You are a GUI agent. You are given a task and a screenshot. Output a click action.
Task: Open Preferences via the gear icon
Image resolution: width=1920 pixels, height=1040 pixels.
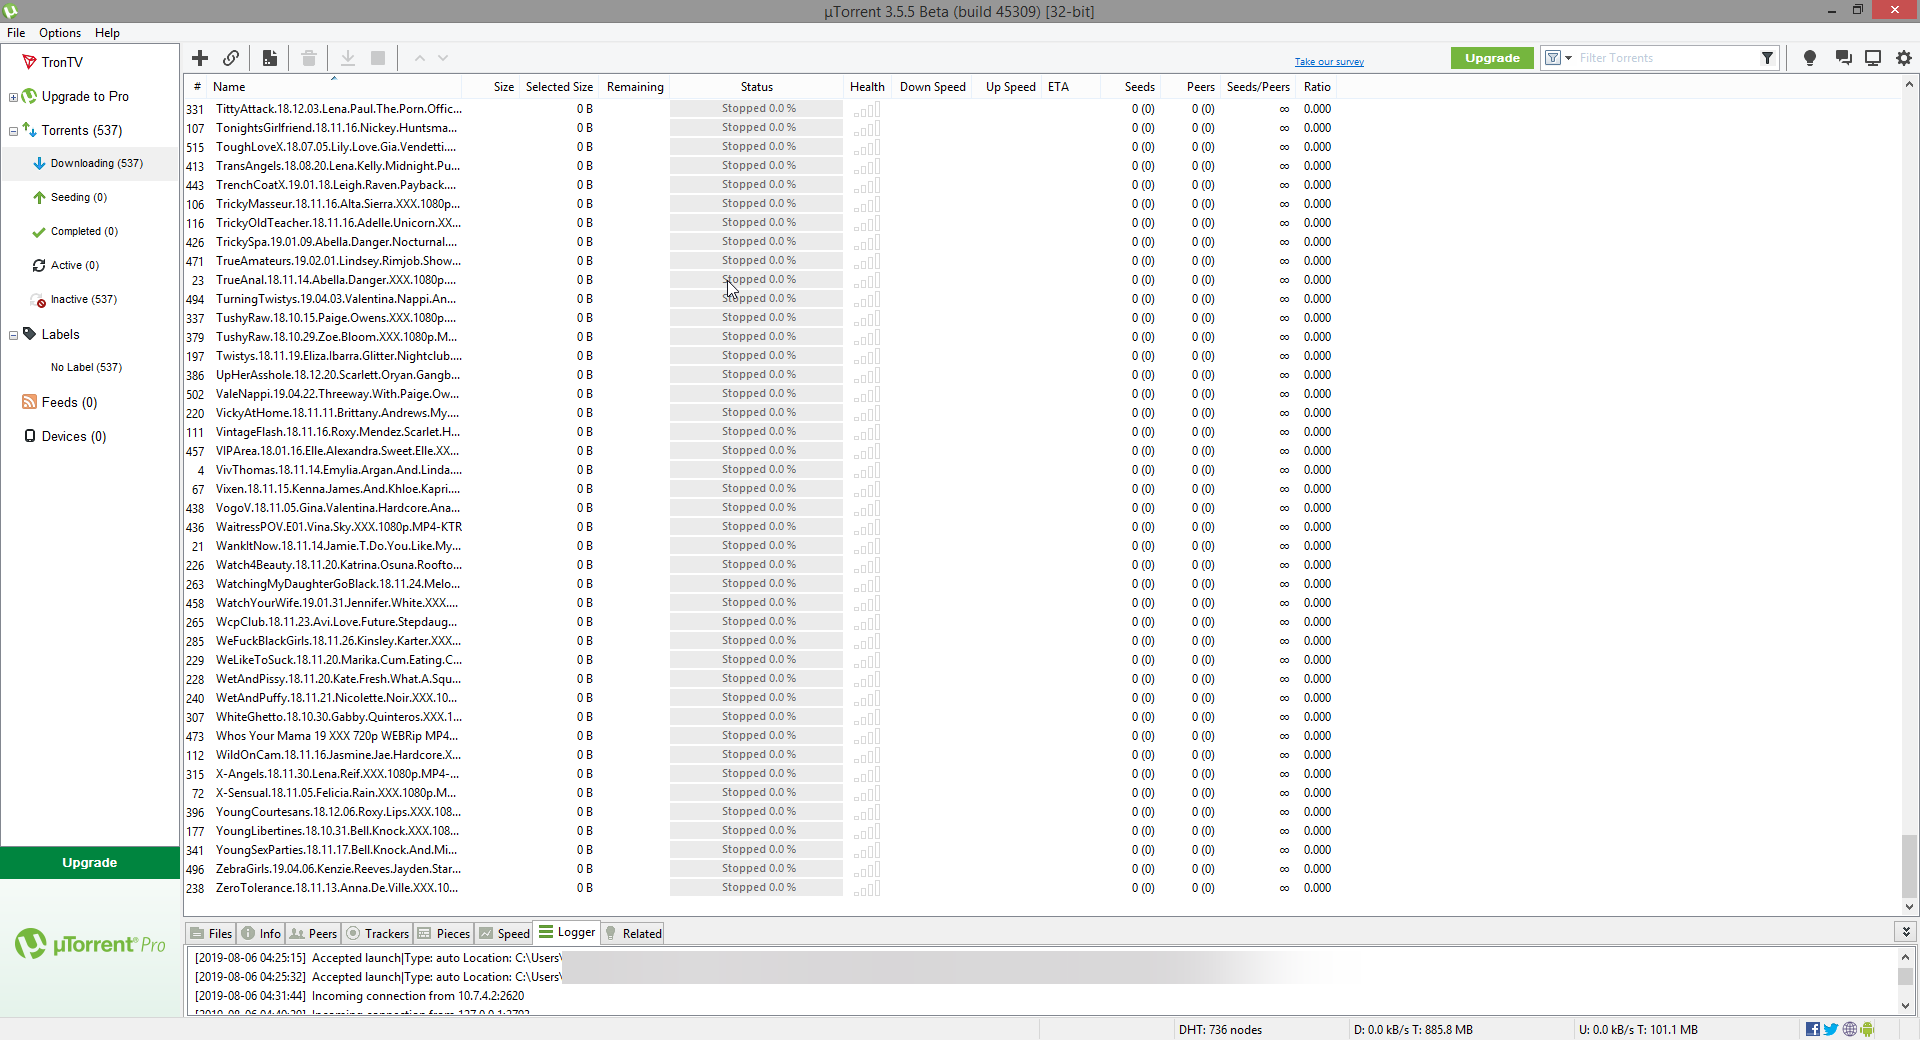[1904, 58]
